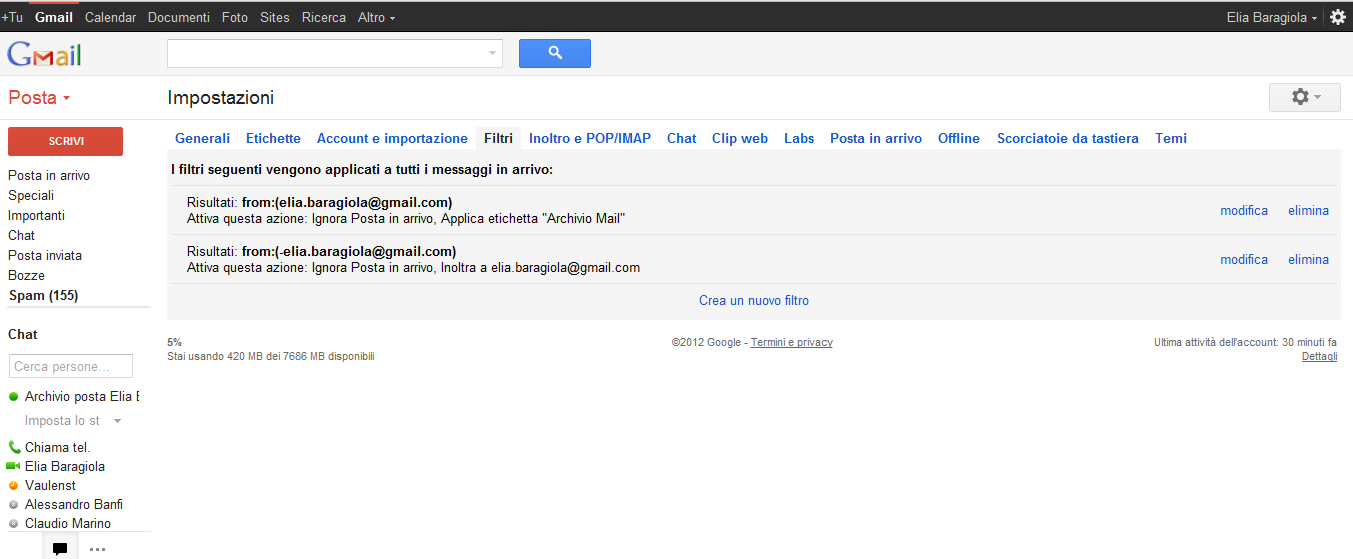Click the Gmail logo
The image size is (1353, 559).
tap(44, 54)
